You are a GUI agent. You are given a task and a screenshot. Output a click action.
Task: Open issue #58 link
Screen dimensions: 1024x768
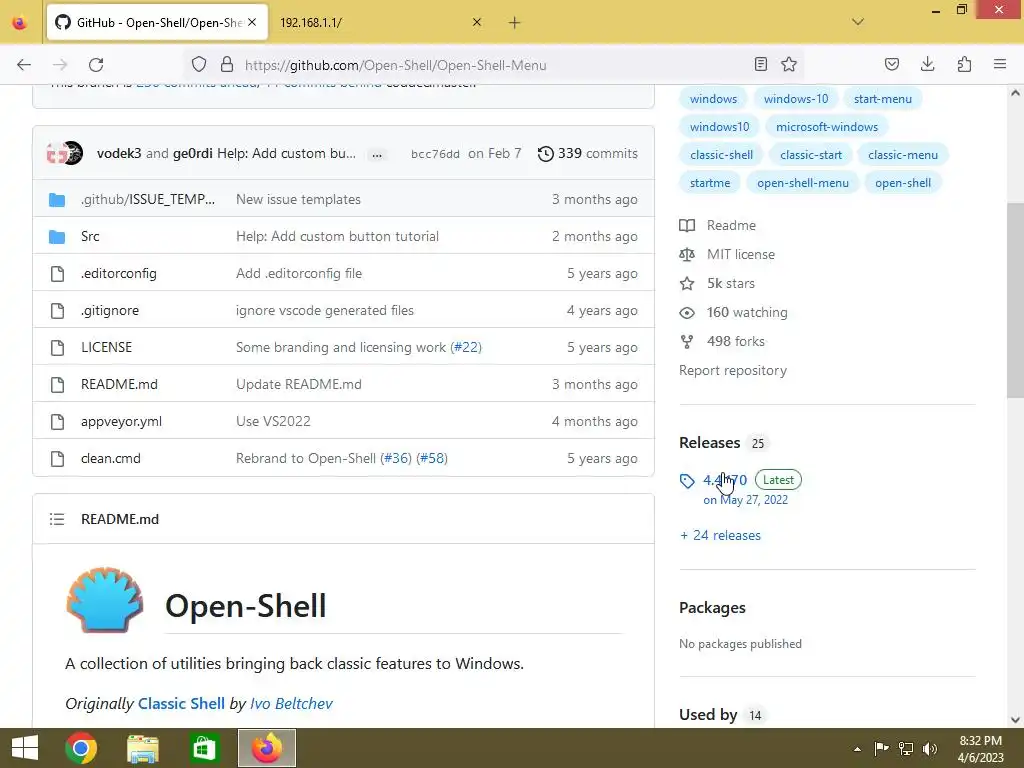[432, 458]
